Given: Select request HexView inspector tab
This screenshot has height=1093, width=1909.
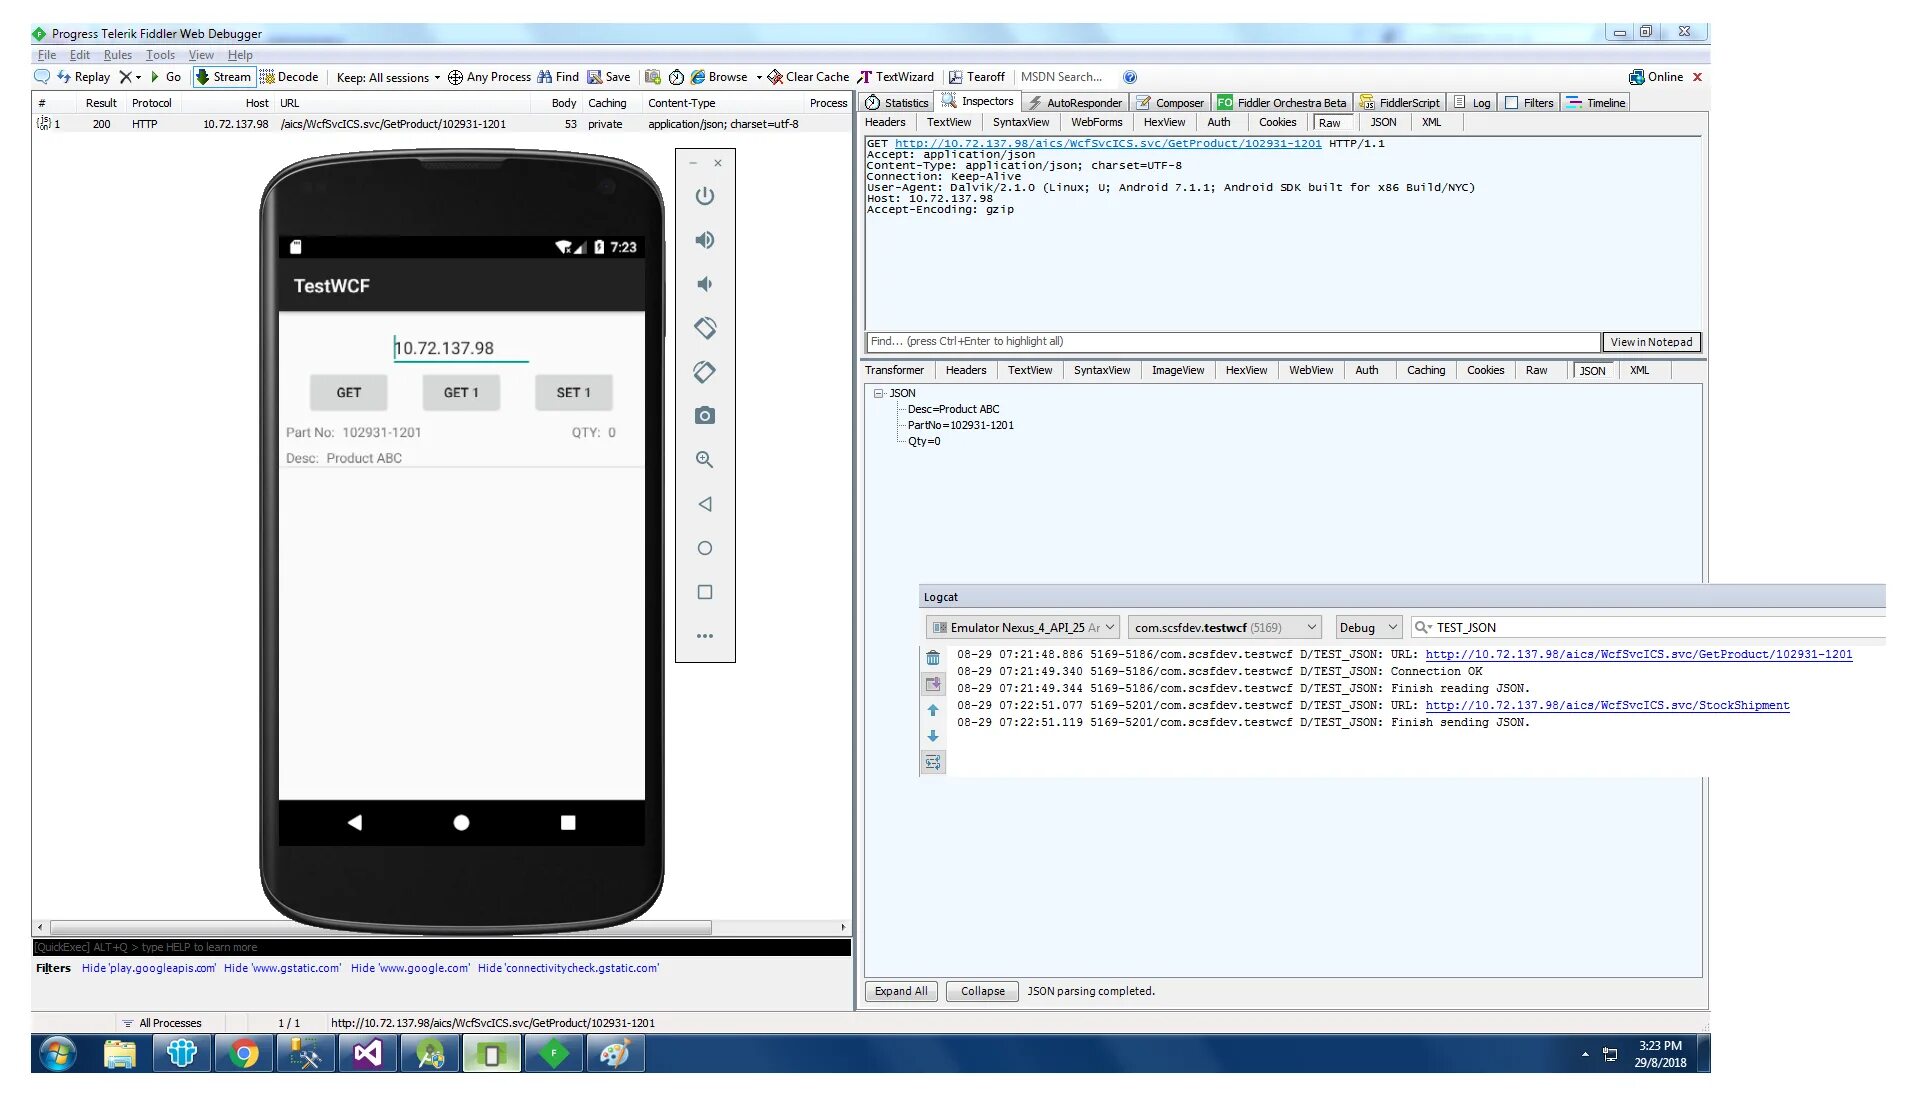Looking at the screenshot, I should [x=1164, y=123].
